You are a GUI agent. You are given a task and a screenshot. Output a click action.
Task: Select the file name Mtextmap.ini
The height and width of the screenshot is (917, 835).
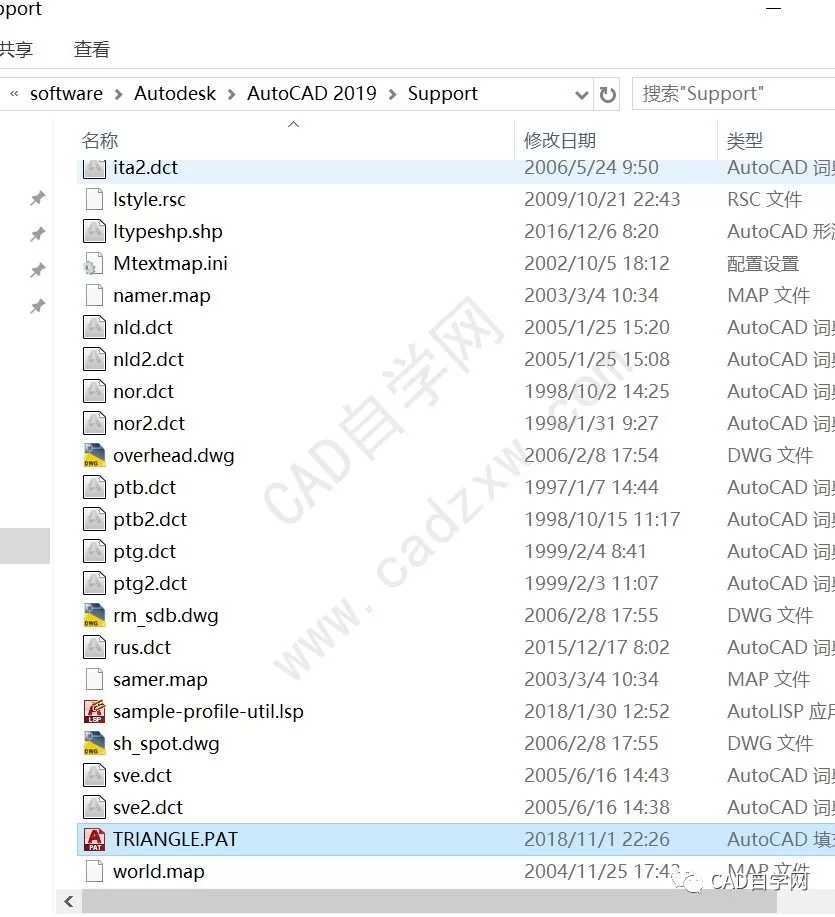170,264
